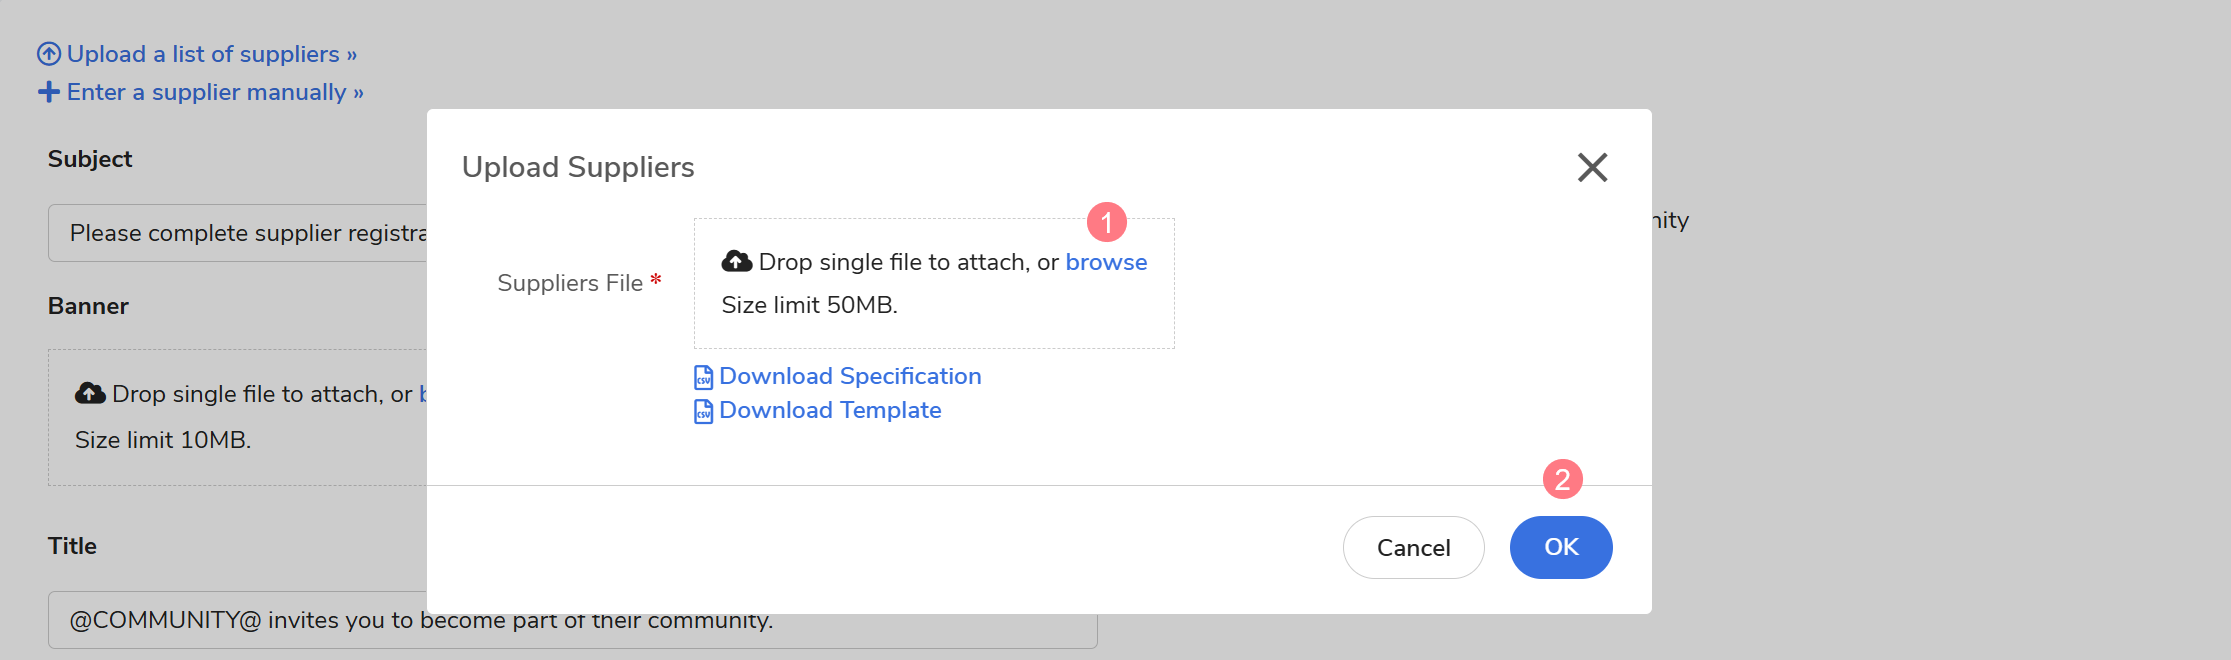Screen dimensions: 2231x660
Task: Click the 'Size limit 50MB' drop zone area
Action: [x=809, y=305]
